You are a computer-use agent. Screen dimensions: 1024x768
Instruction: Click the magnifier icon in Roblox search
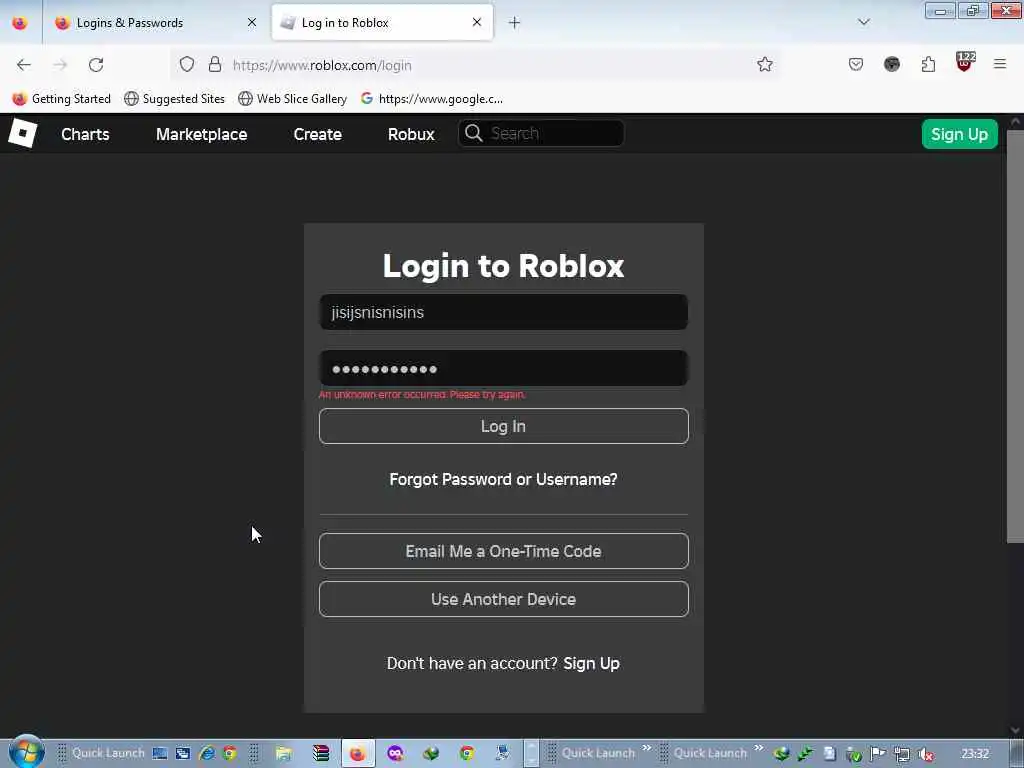[473, 133]
